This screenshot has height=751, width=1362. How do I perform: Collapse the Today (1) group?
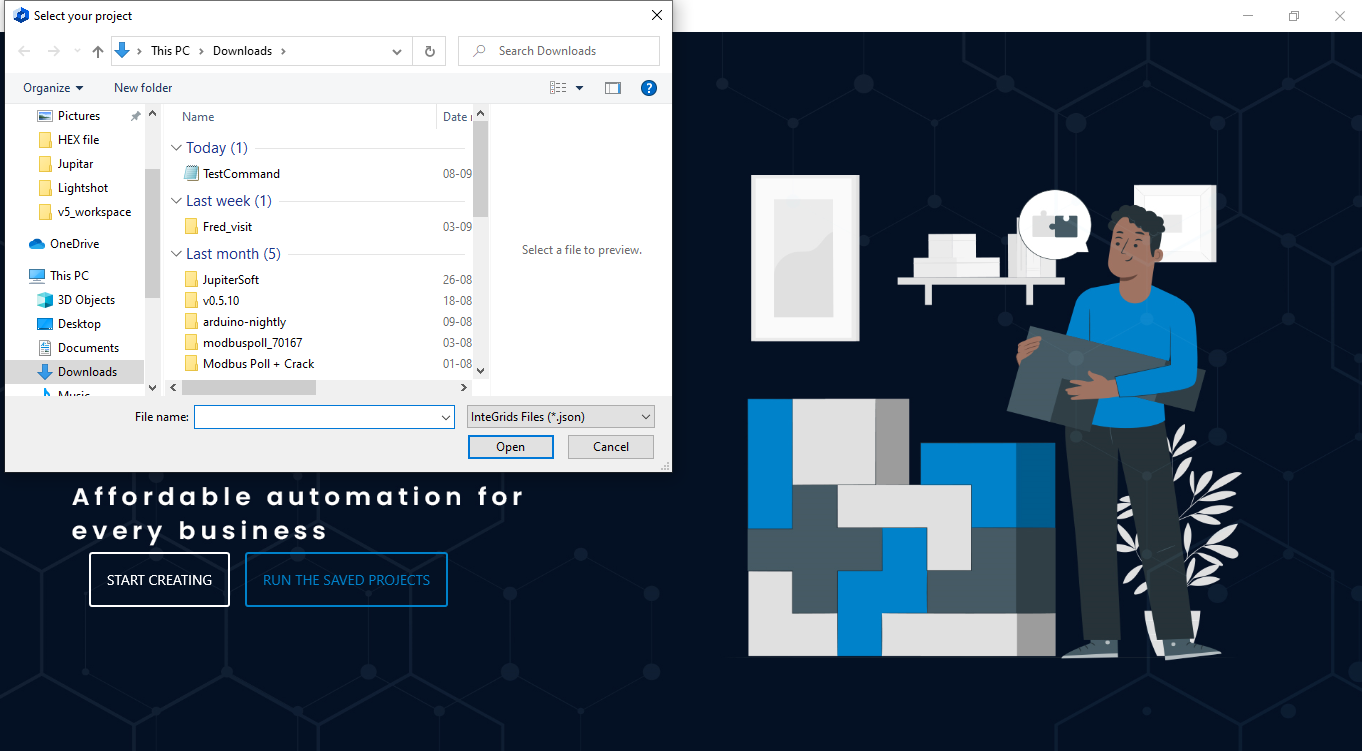coord(176,148)
